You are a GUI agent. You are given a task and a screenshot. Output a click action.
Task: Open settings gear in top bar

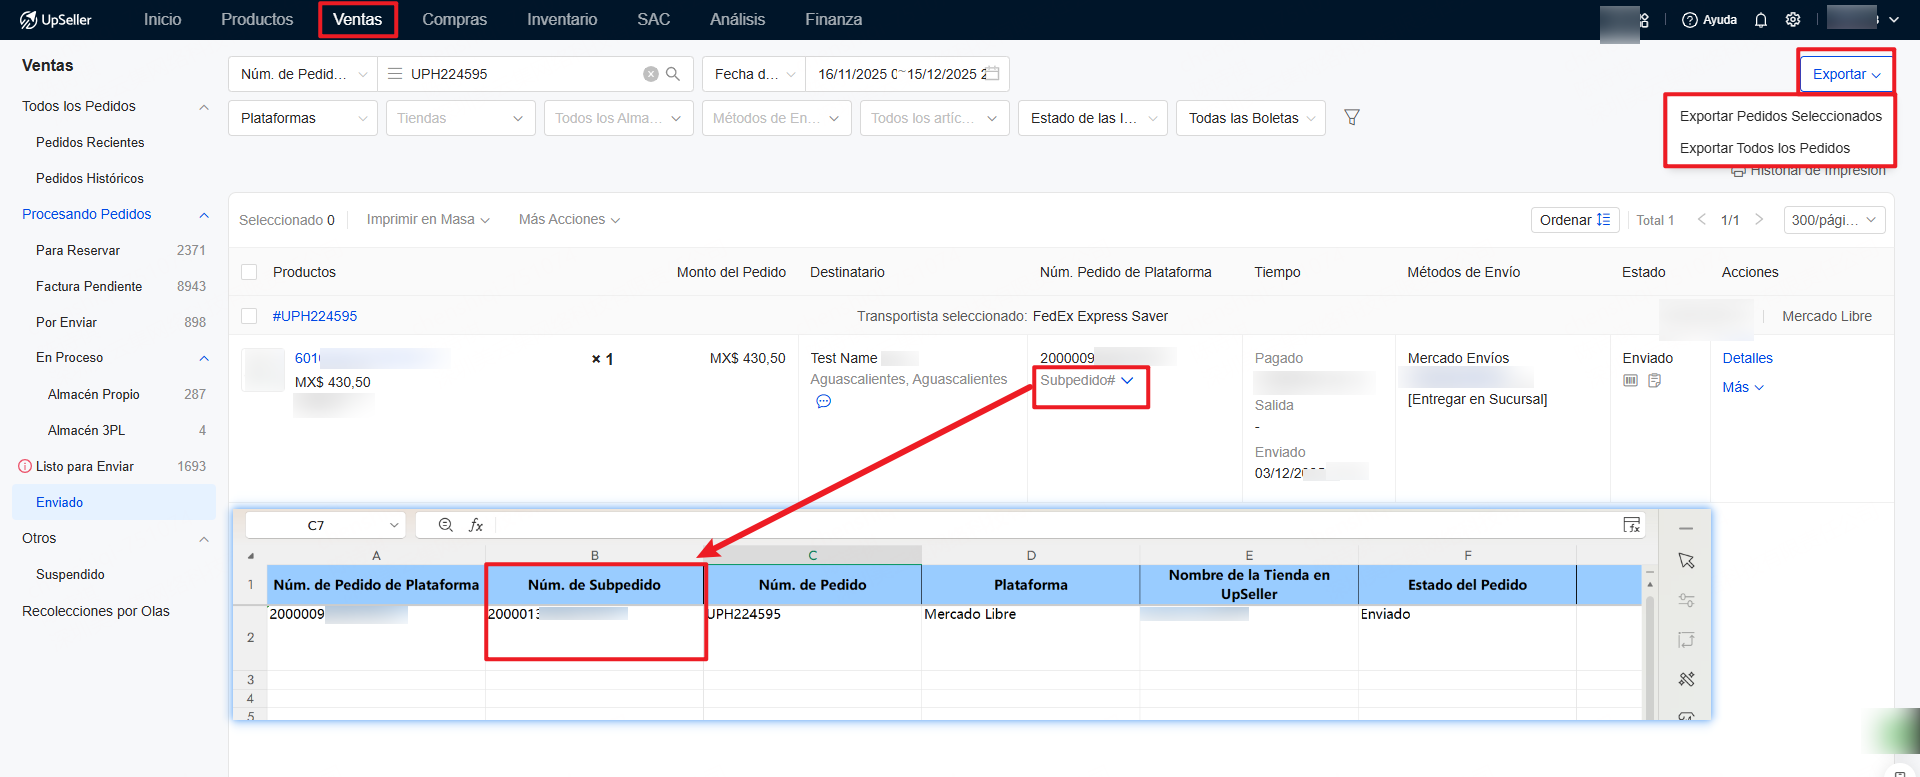1793,20
